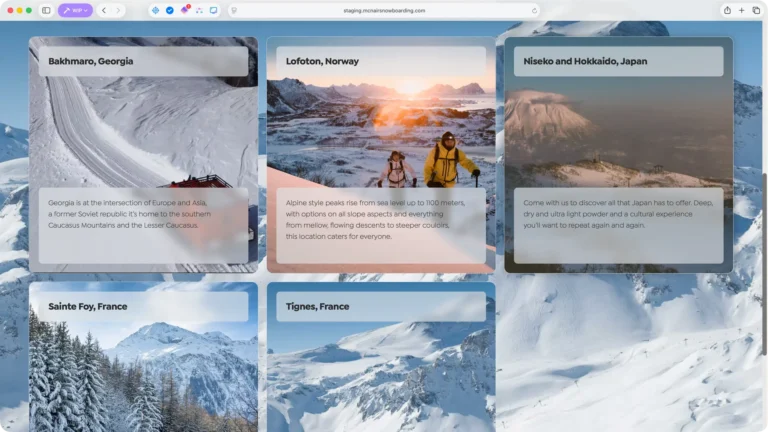Click the blue checkmark extension icon
The image size is (768, 432).
coord(169,10)
